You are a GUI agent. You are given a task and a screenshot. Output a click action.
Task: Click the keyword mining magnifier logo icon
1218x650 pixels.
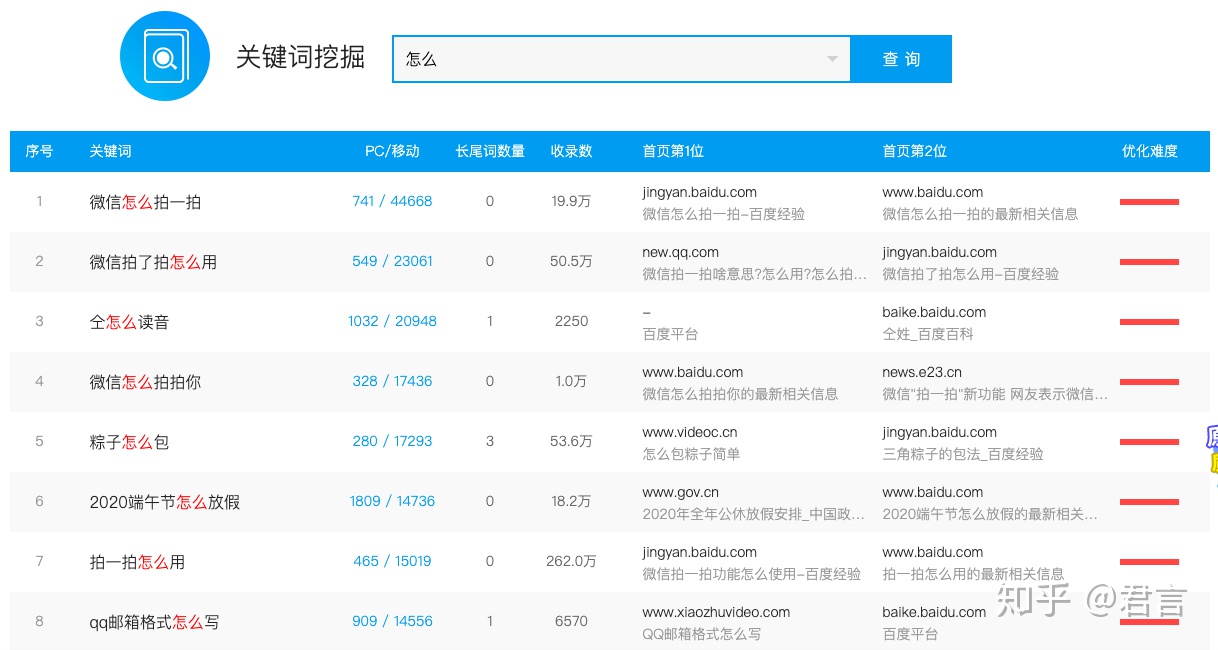tap(165, 56)
